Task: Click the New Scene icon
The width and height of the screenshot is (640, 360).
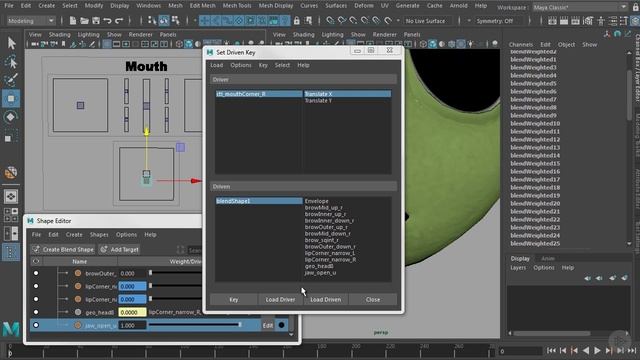Action: [x=73, y=20]
